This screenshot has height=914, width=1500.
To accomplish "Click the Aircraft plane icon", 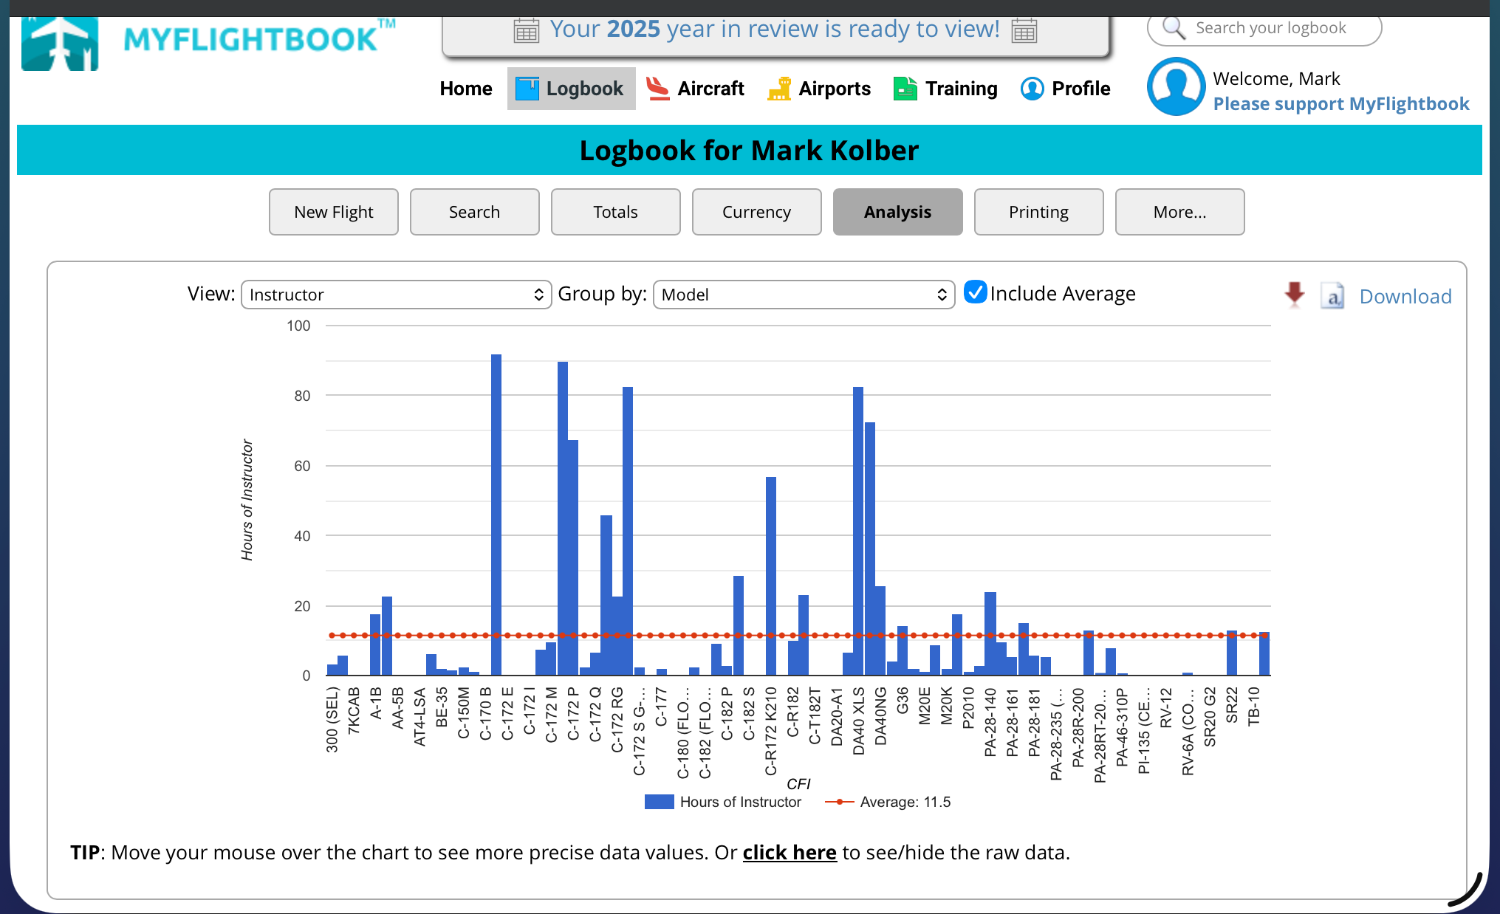I will pos(657,89).
